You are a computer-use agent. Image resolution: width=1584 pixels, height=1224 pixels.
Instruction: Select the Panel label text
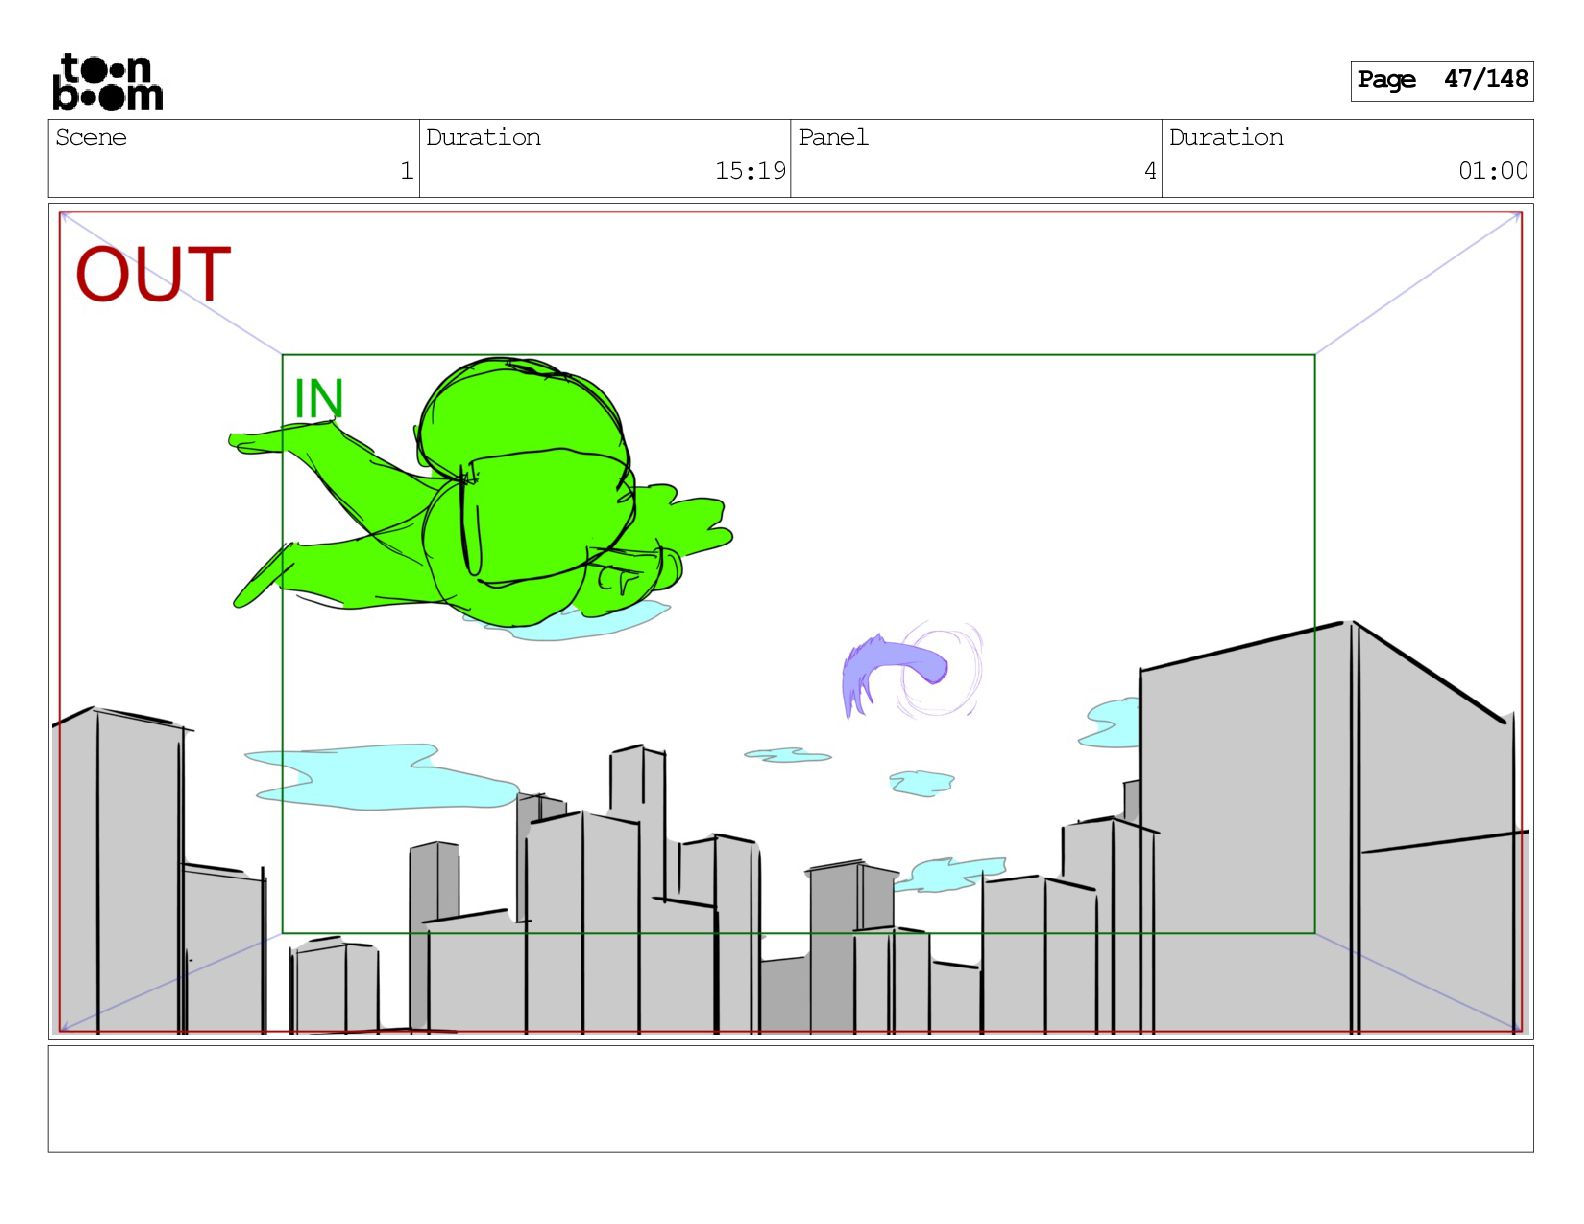[833, 137]
